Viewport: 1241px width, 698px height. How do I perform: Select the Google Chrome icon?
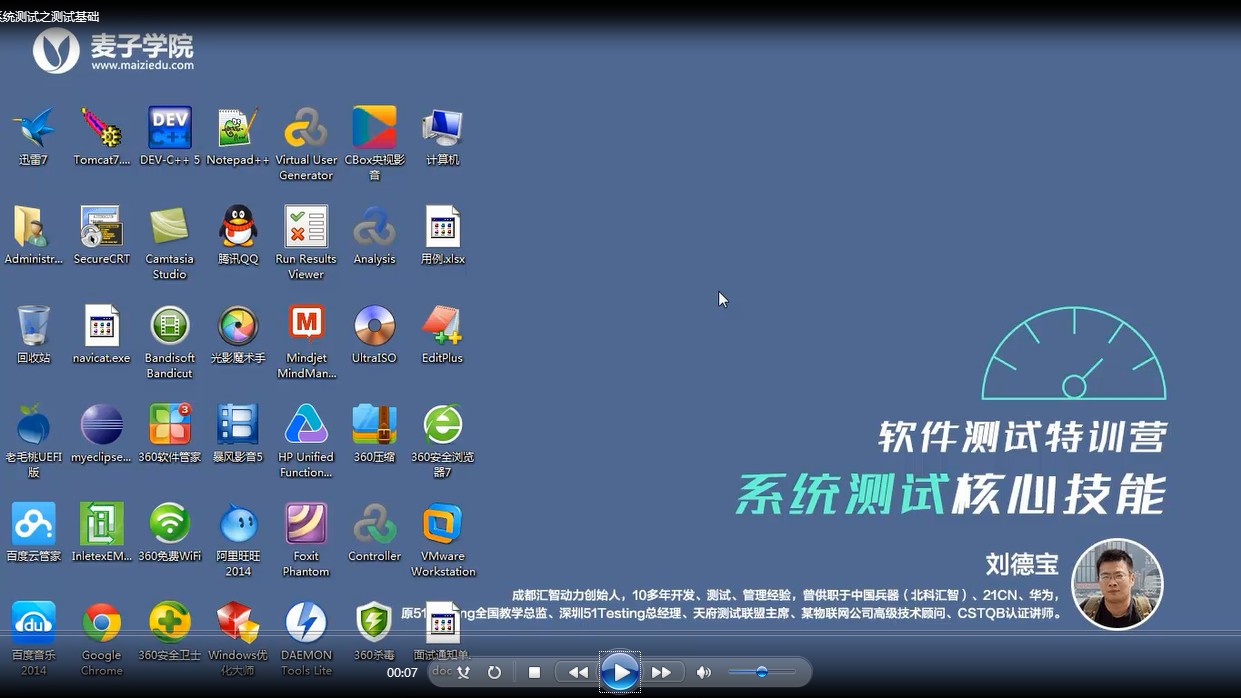[102, 624]
